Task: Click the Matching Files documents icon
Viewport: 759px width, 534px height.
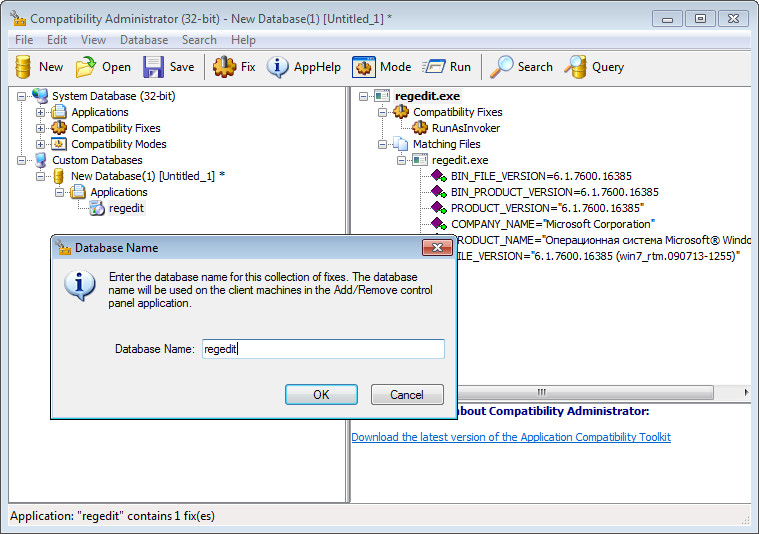Action: point(400,144)
